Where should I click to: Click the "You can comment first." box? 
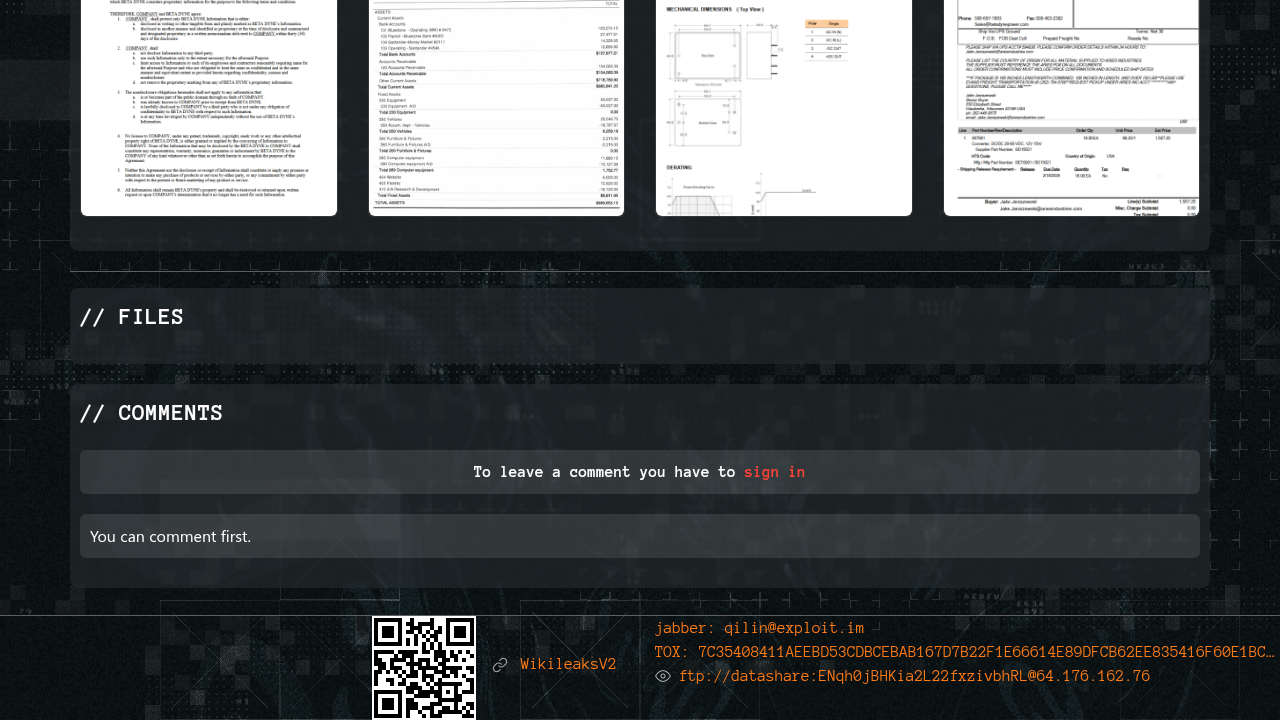click(x=640, y=536)
